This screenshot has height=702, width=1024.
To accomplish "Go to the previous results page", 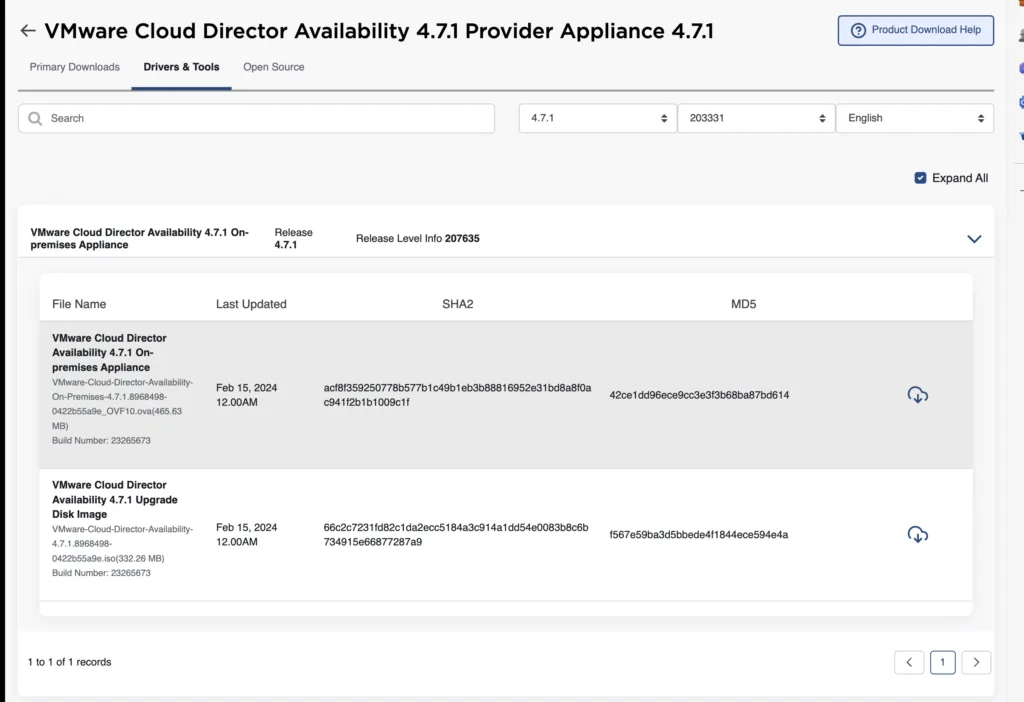I will [908, 662].
